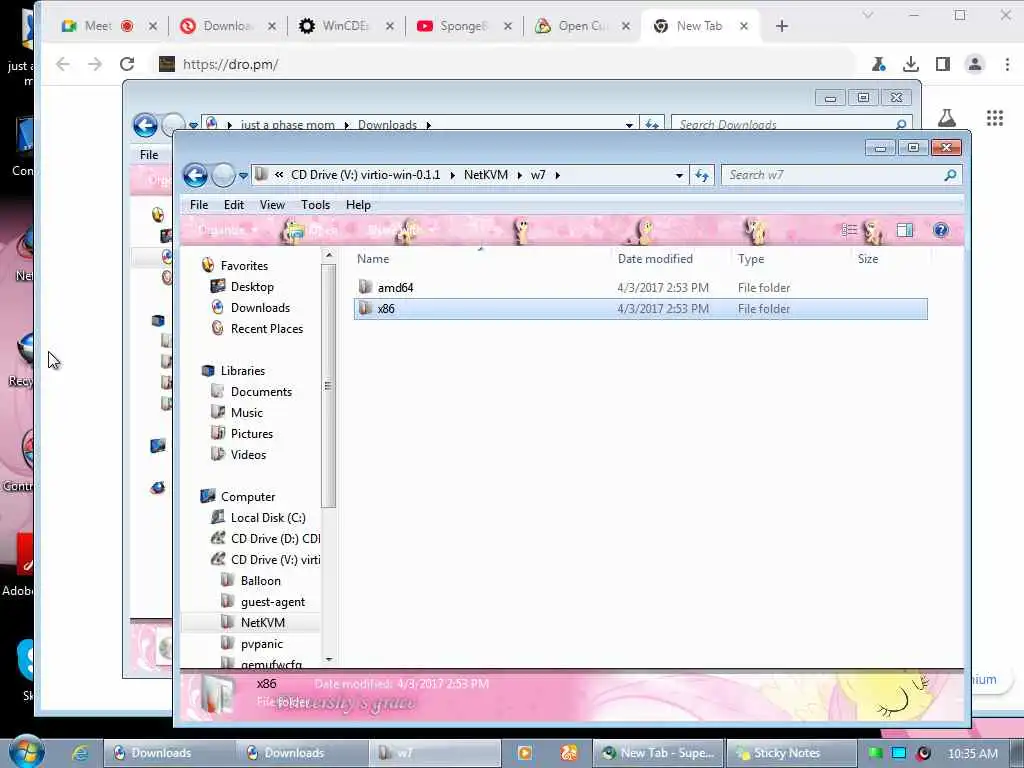Click the Organize toolbar button
This screenshot has width=1024, height=768.
227,231
